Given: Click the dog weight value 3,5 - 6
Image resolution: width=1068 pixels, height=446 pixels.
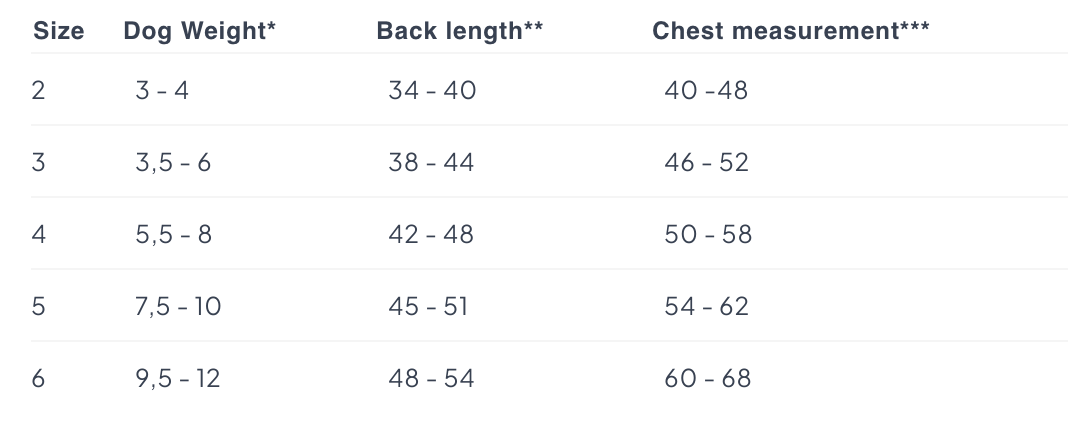Looking at the screenshot, I should point(173,163).
